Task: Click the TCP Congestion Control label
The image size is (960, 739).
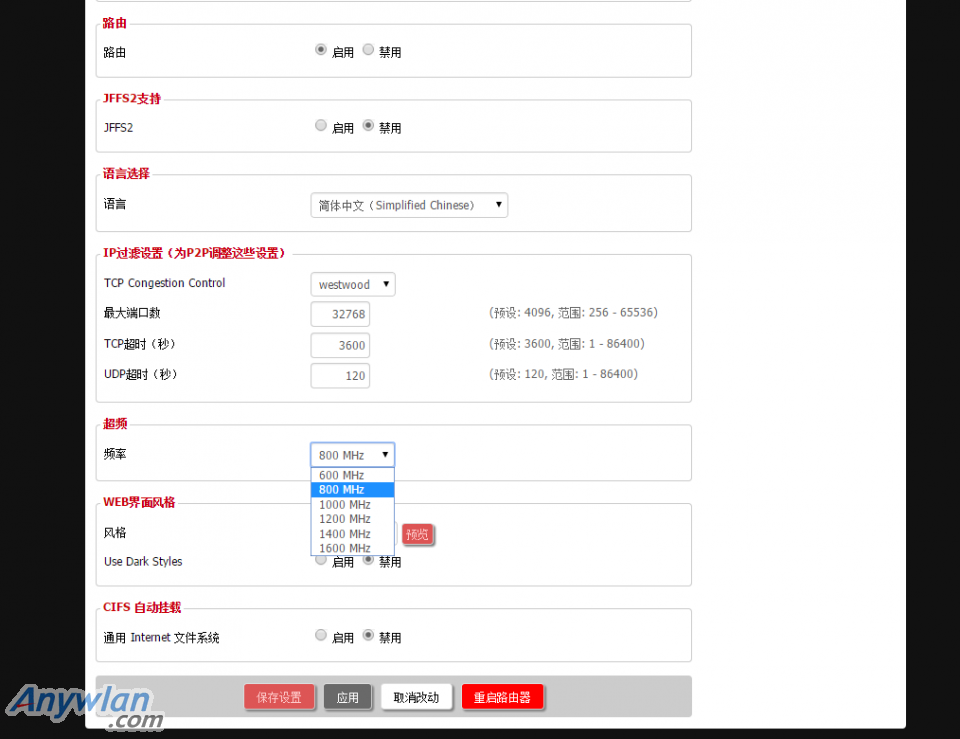Action: (165, 283)
